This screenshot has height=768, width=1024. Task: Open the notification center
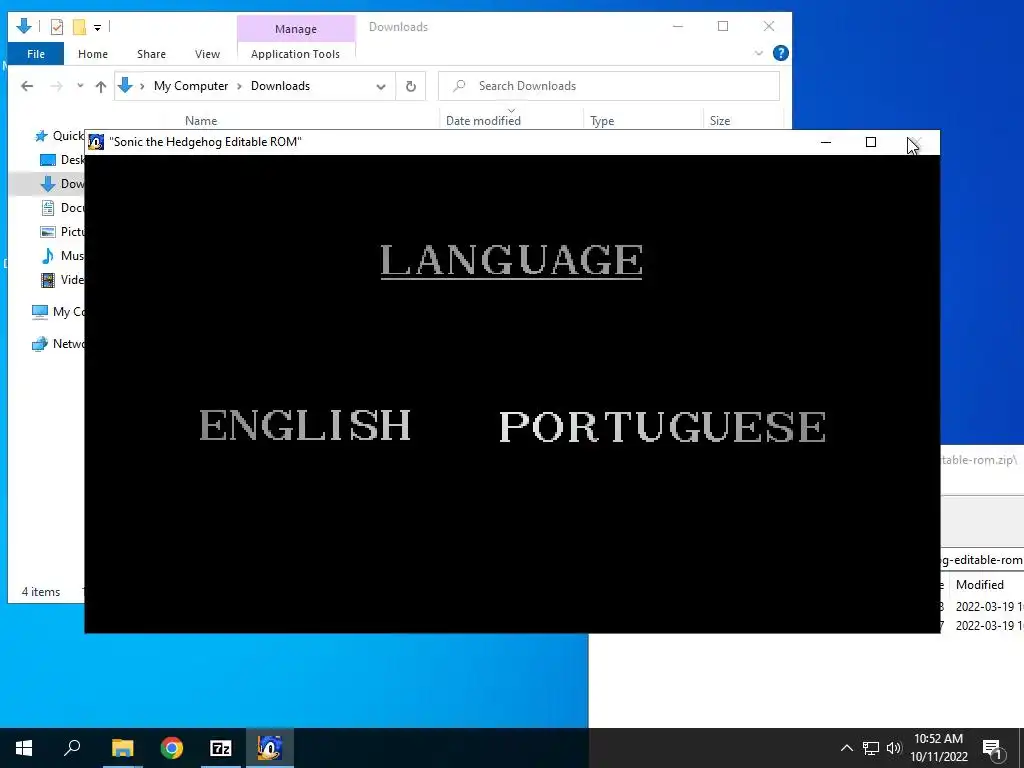pos(993,748)
